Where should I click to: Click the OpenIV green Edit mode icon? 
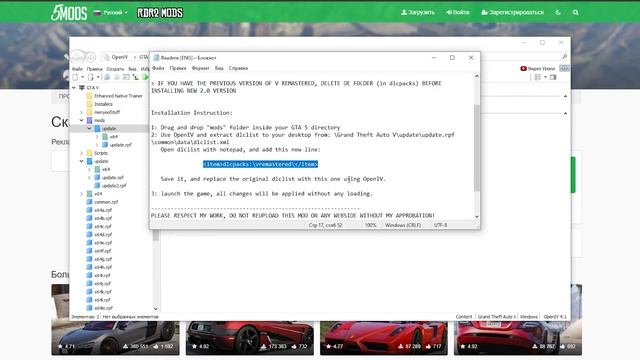(145, 77)
